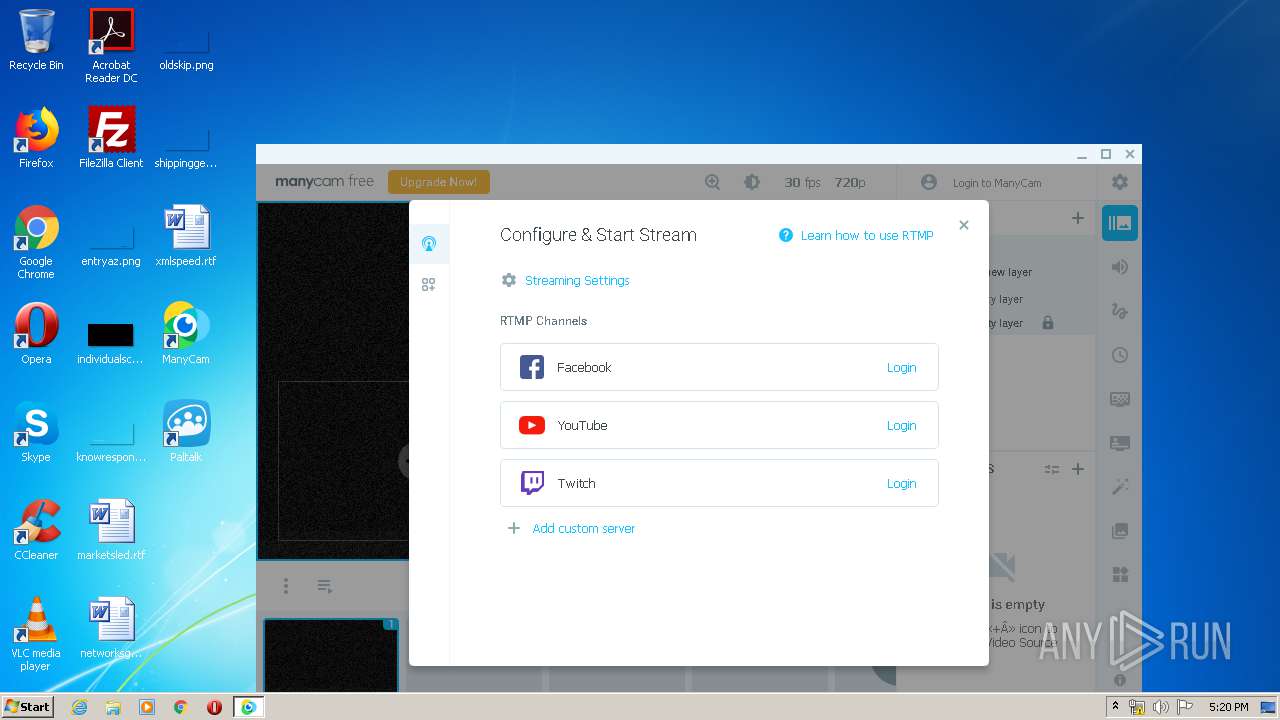Click the volume icon in system tray
1280x720 pixels.
click(1161, 707)
